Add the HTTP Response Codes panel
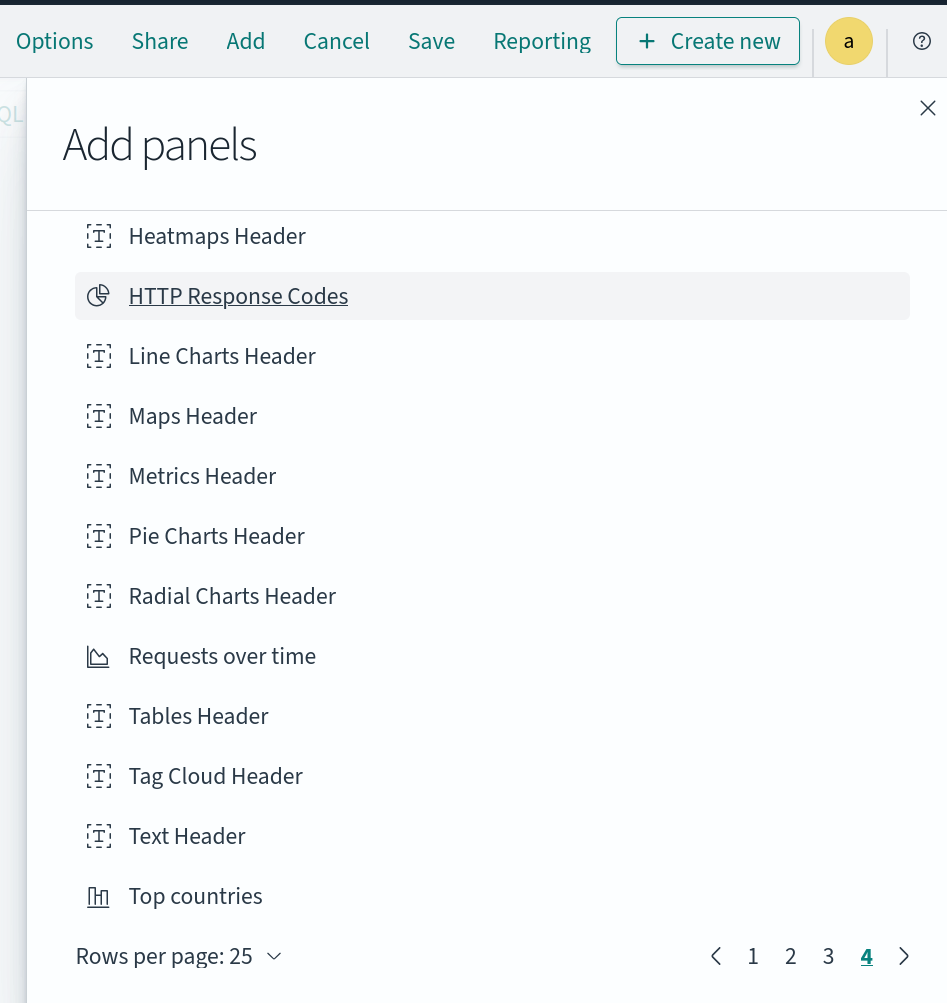The image size is (947, 1003). point(238,296)
